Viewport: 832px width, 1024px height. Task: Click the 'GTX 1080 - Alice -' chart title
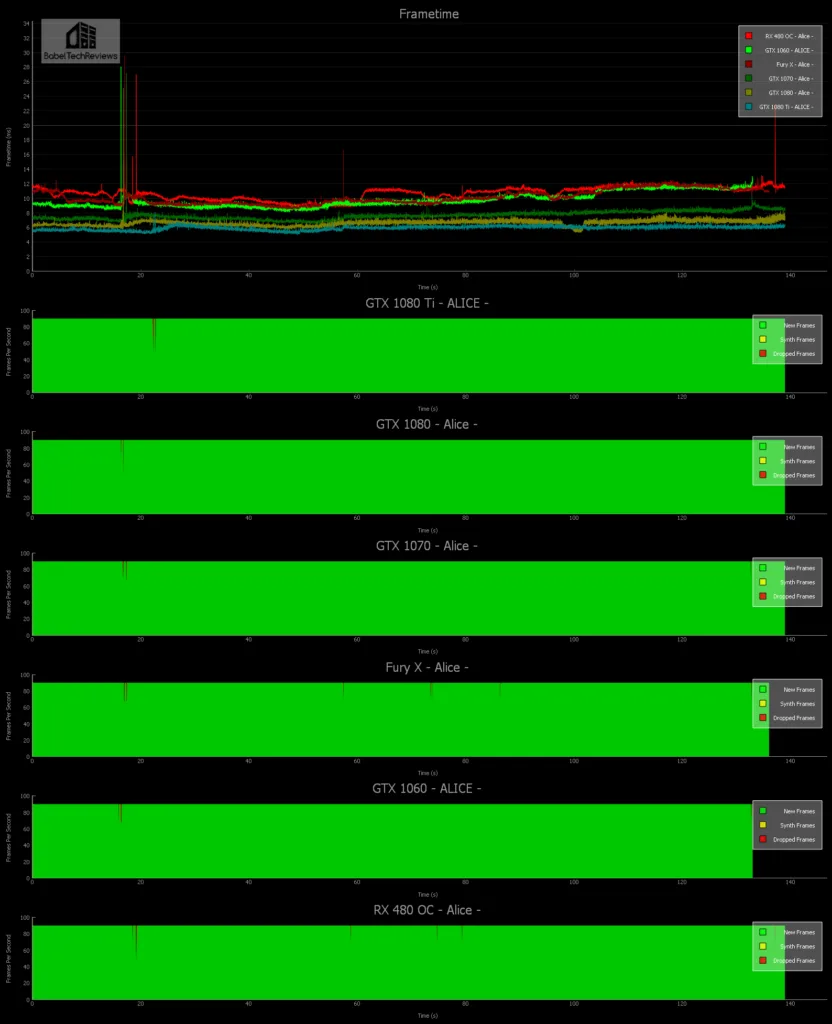click(x=427, y=424)
